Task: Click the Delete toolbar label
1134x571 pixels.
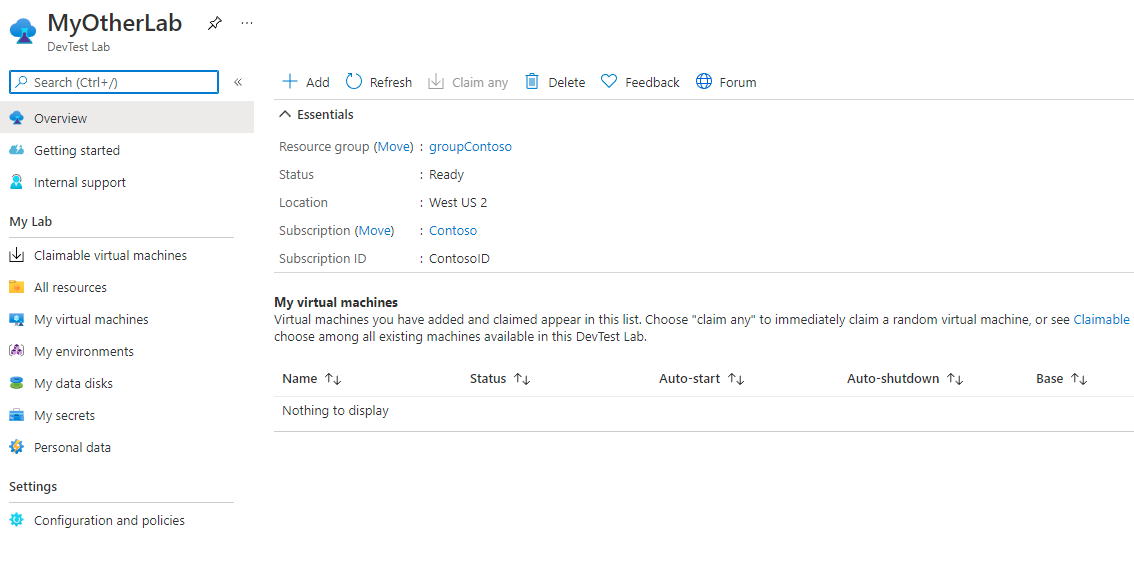Action: click(x=566, y=82)
